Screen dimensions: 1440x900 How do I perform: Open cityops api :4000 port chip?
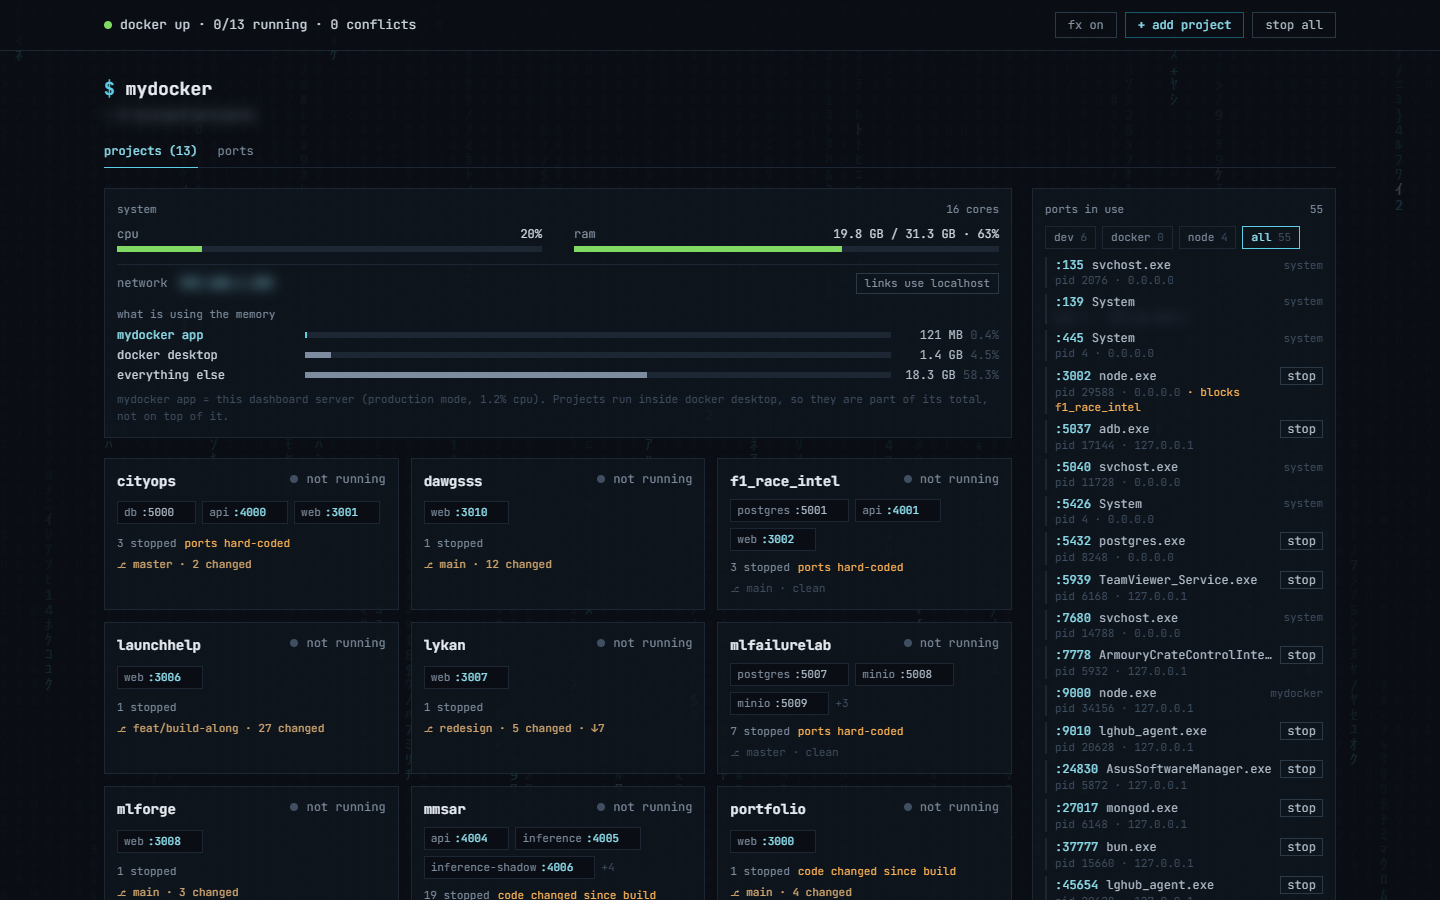245,512
